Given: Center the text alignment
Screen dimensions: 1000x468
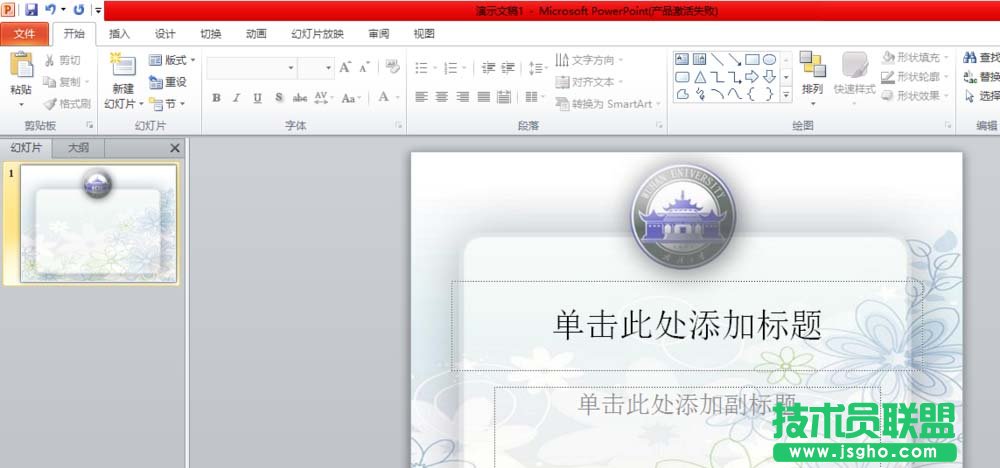Looking at the screenshot, I should [442, 97].
